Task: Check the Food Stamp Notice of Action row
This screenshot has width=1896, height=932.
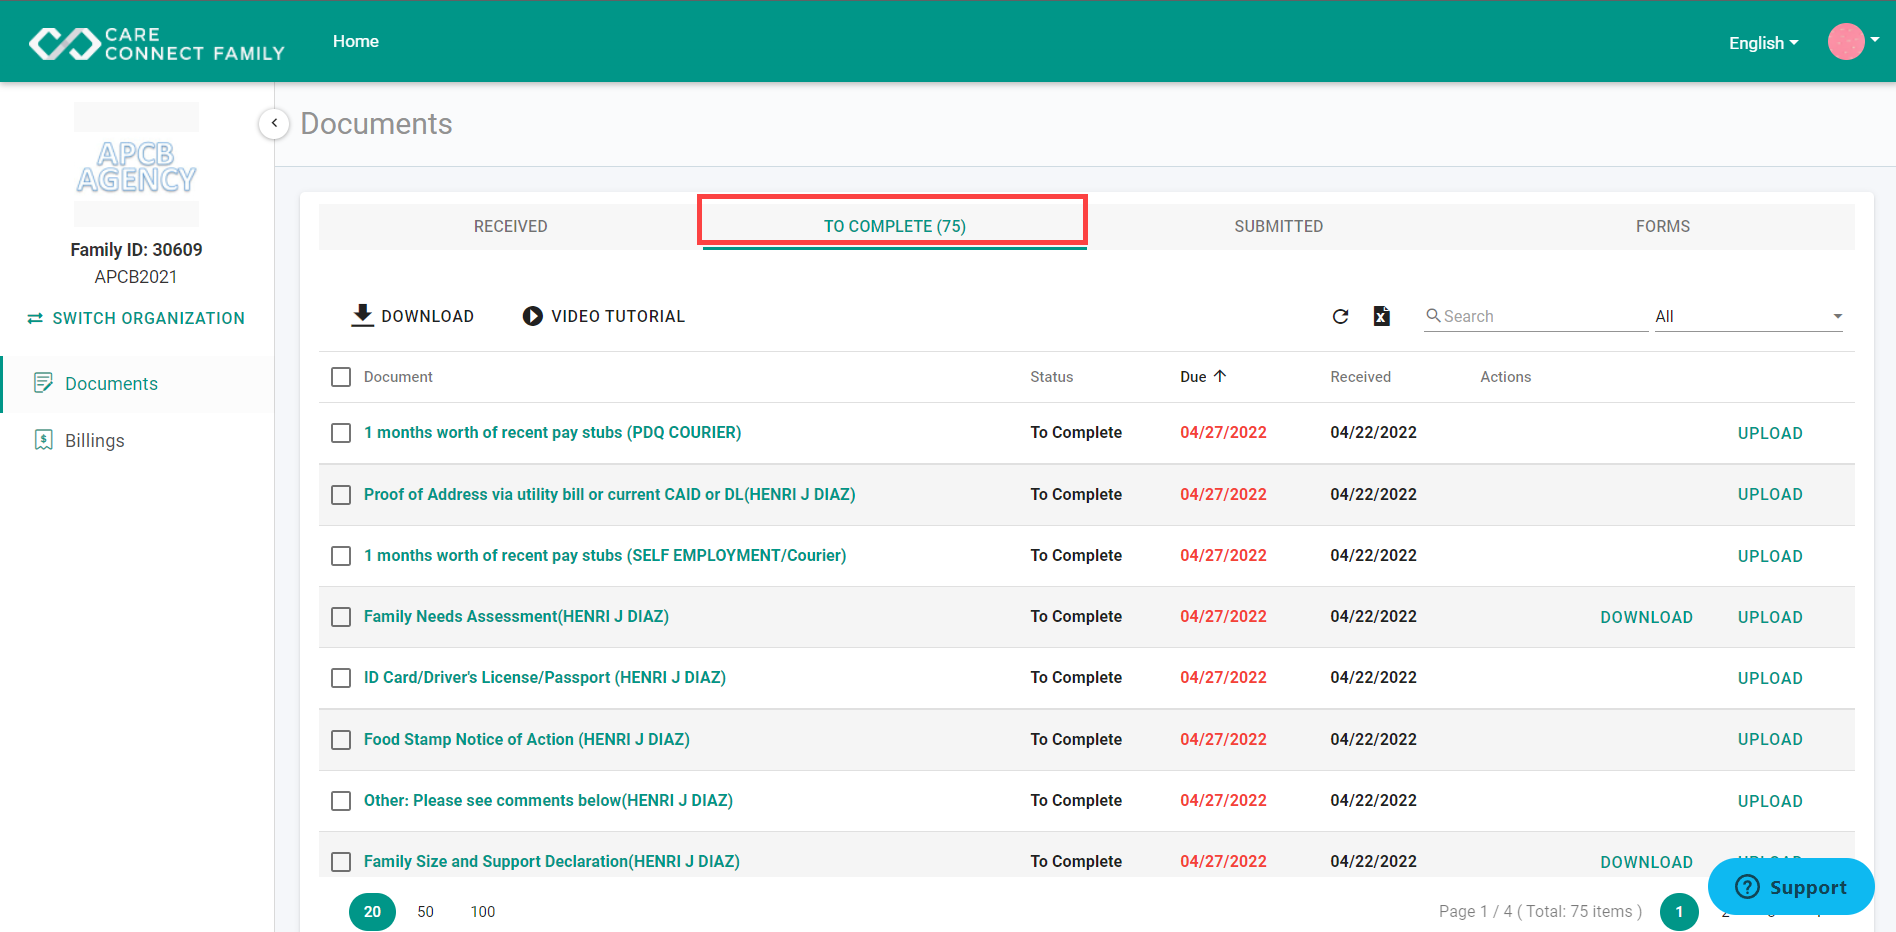Action: coord(341,740)
